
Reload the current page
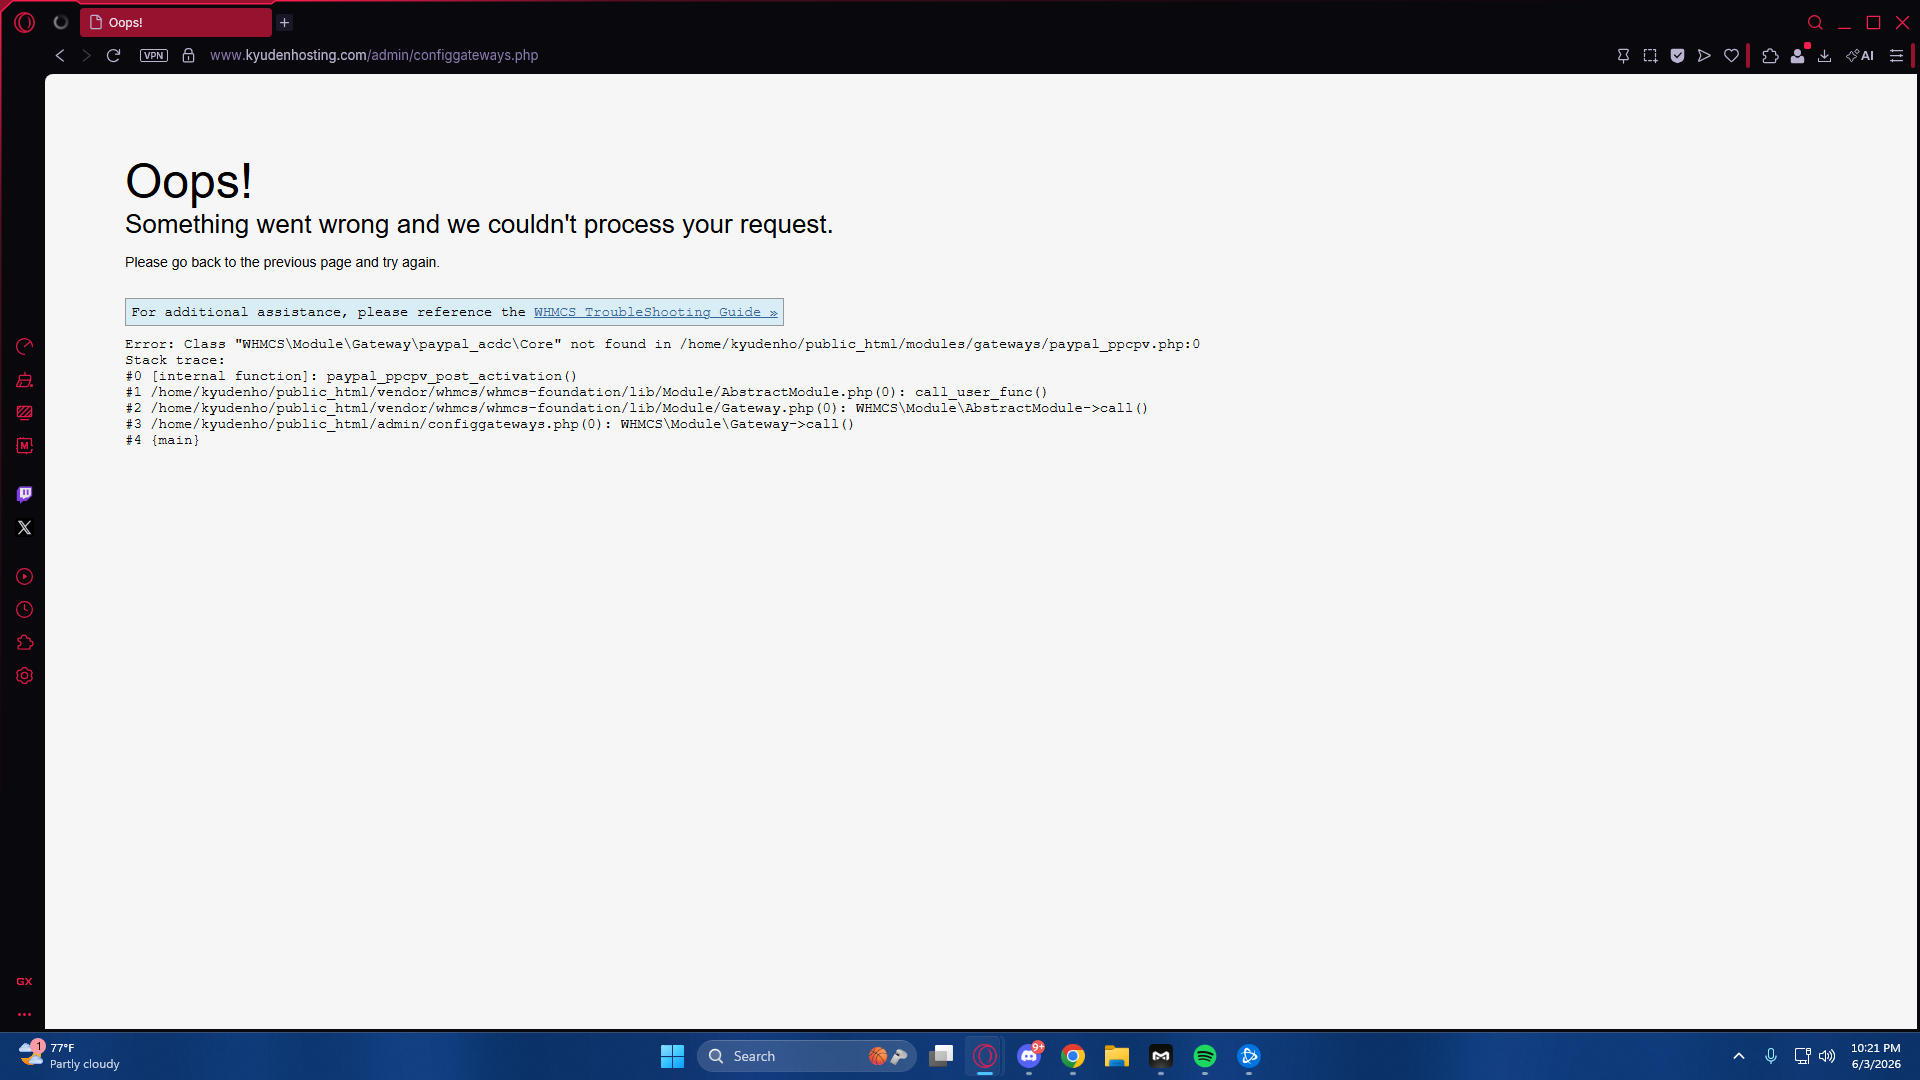(113, 55)
